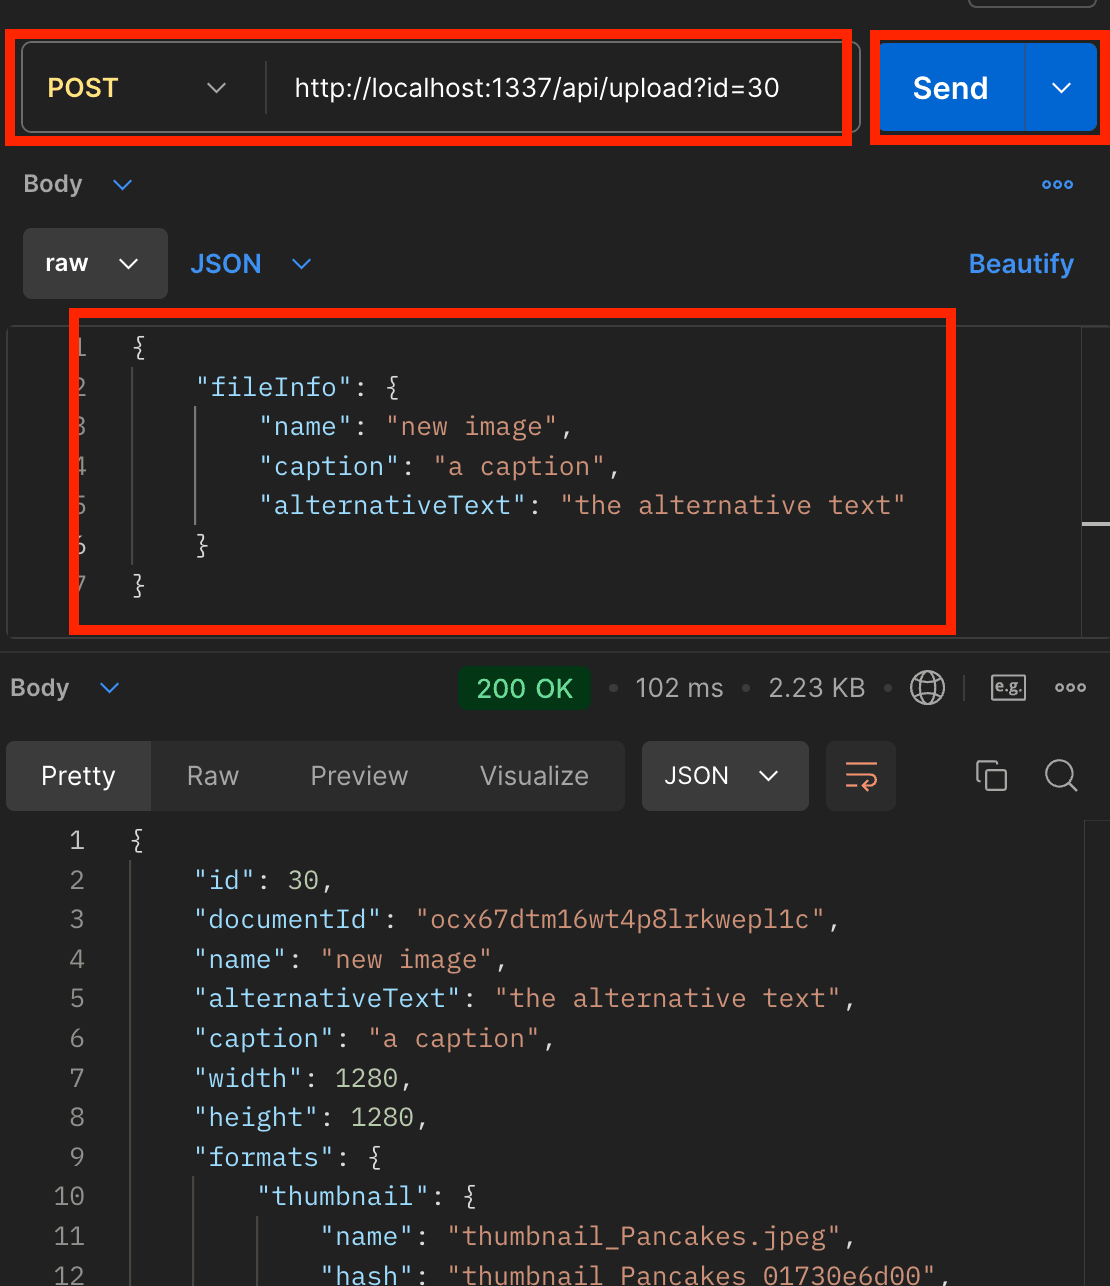Click the globe network icon
The image size is (1110, 1286).
pos(927,688)
